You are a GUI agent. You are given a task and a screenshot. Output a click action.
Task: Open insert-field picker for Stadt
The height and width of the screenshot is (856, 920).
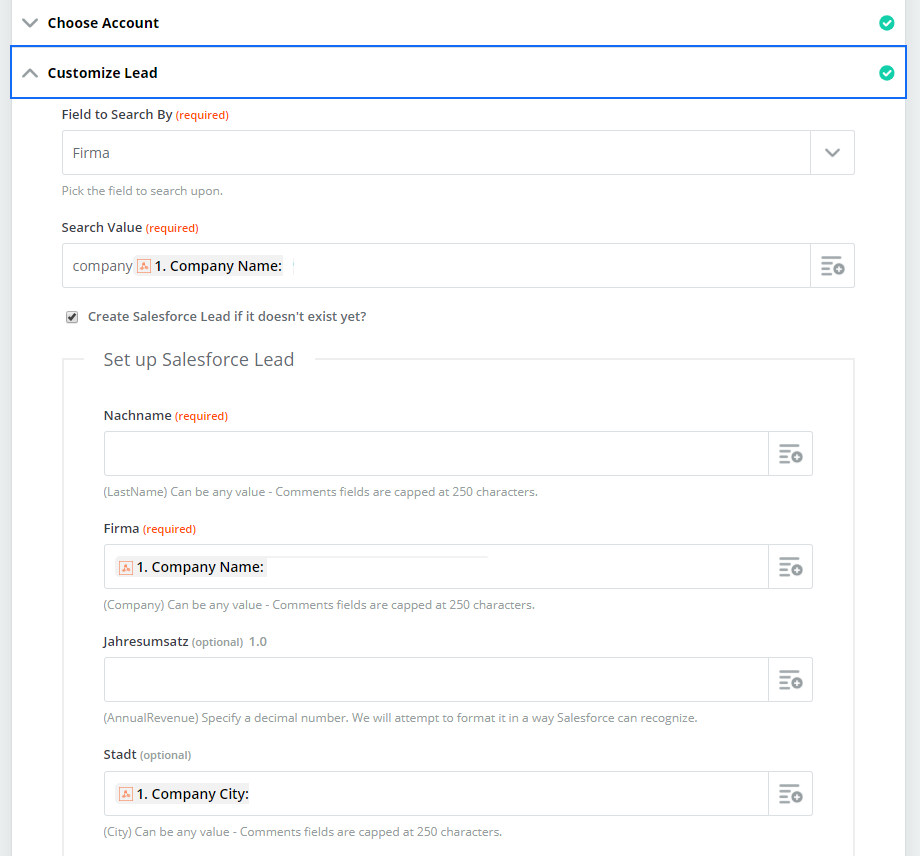click(x=790, y=794)
